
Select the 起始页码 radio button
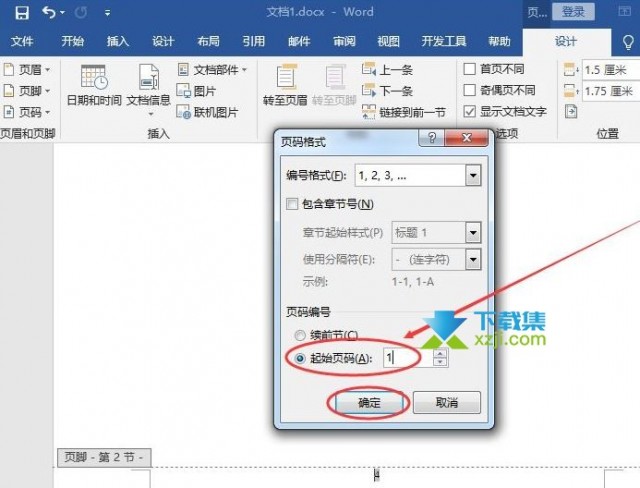coord(300,358)
